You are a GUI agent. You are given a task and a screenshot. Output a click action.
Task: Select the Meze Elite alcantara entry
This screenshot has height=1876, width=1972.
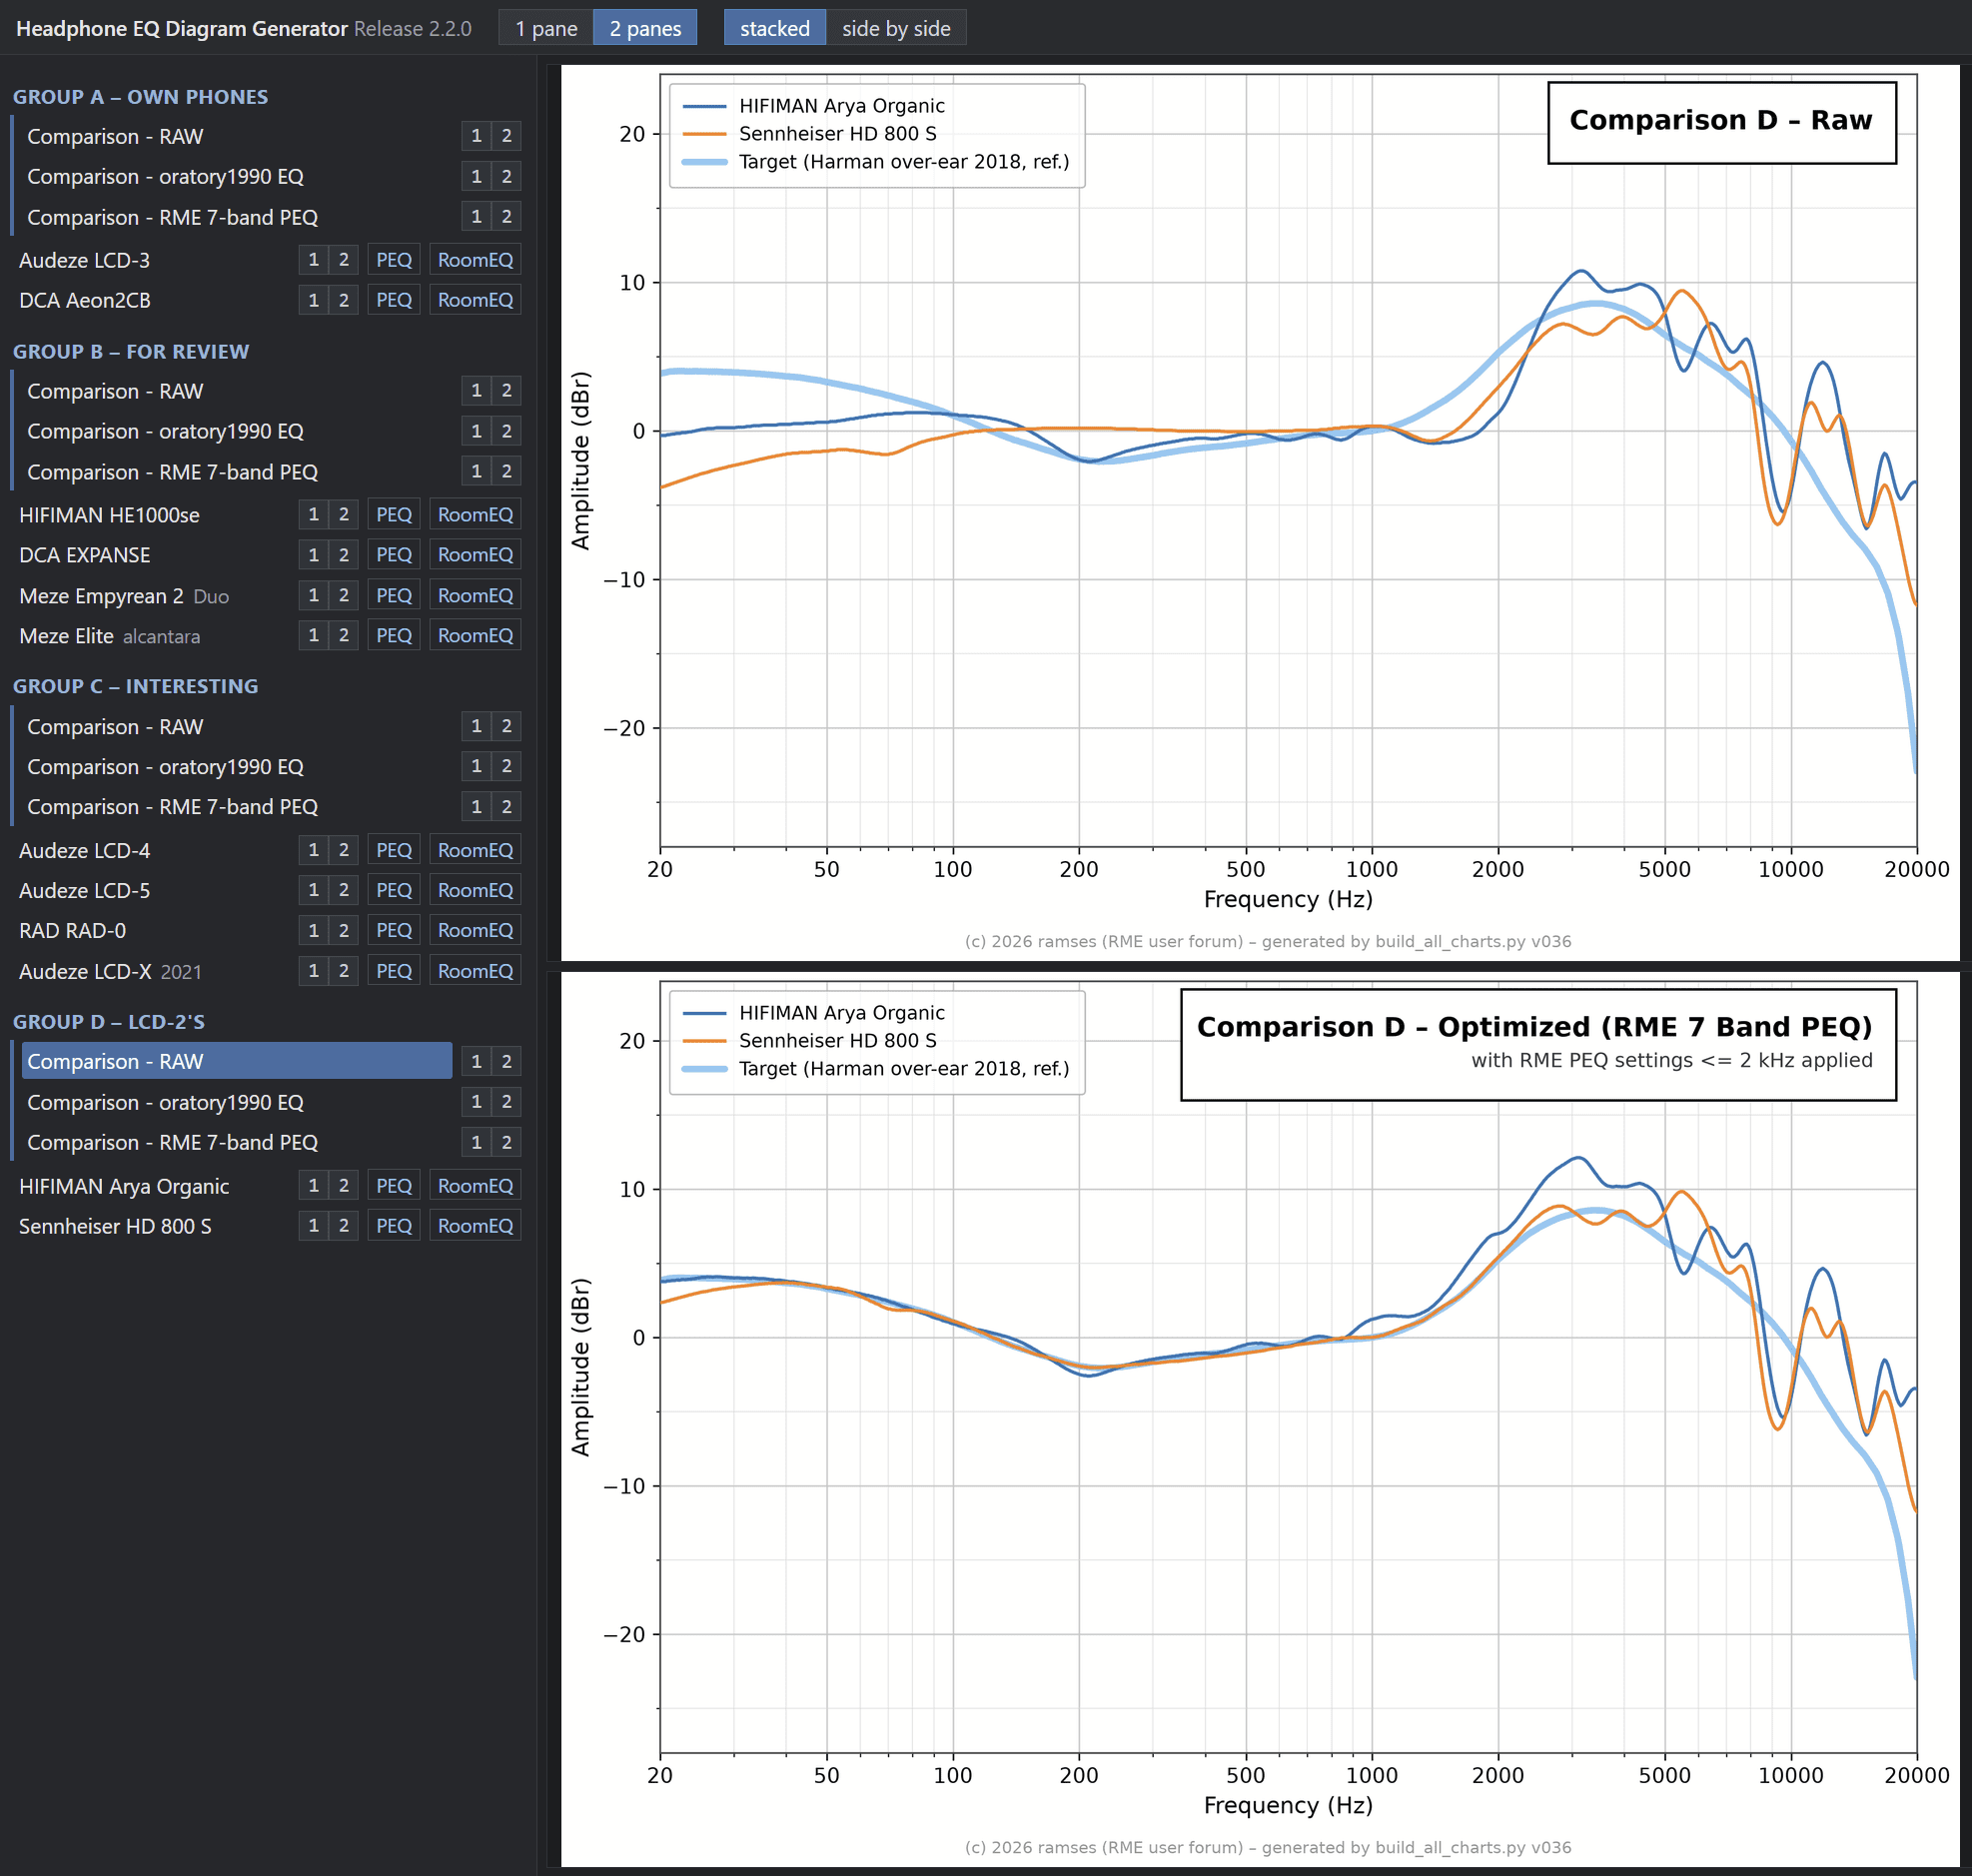point(110,636)
